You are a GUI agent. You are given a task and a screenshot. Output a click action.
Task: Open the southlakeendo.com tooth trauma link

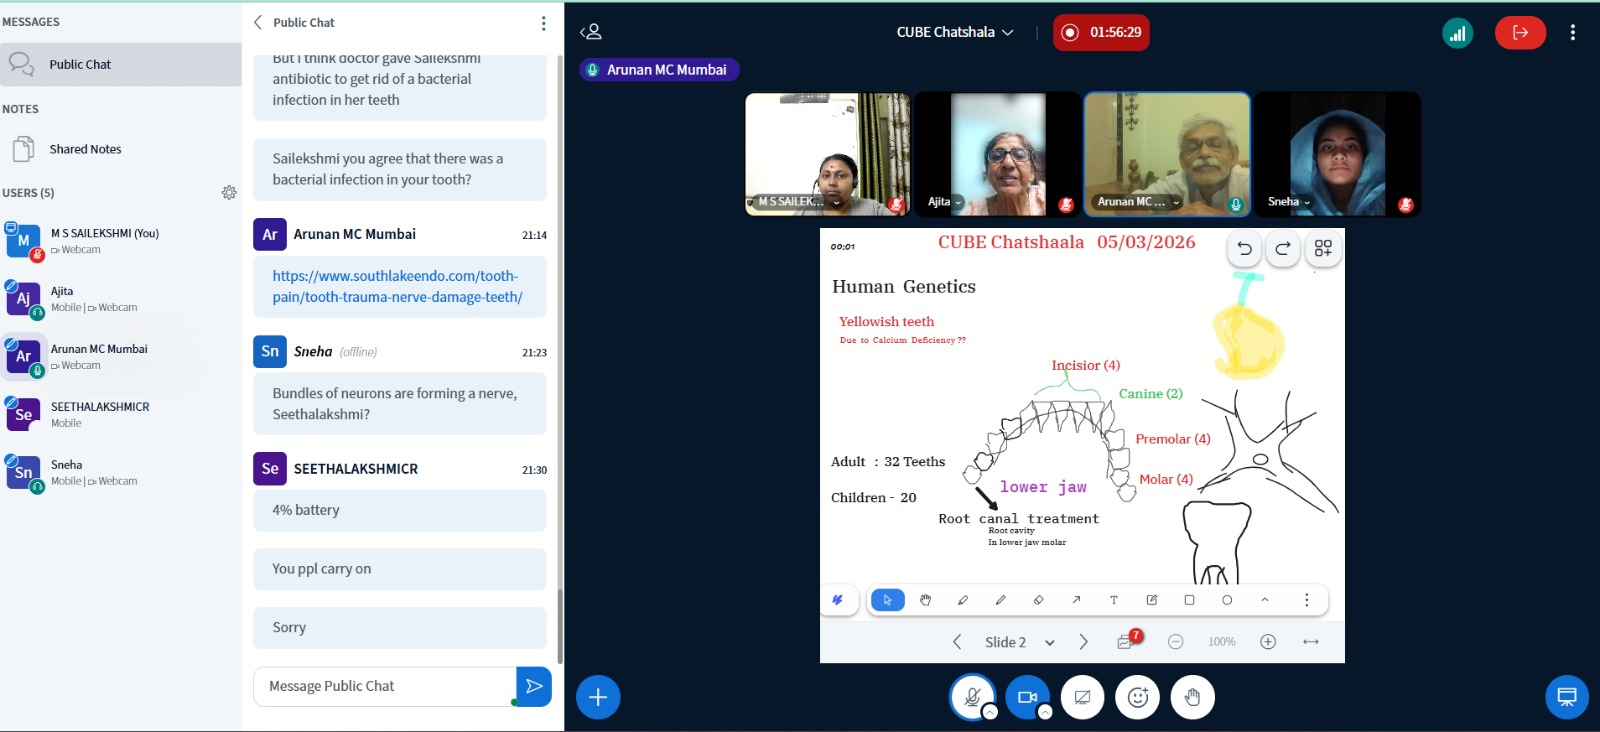(x=397, y=286)
